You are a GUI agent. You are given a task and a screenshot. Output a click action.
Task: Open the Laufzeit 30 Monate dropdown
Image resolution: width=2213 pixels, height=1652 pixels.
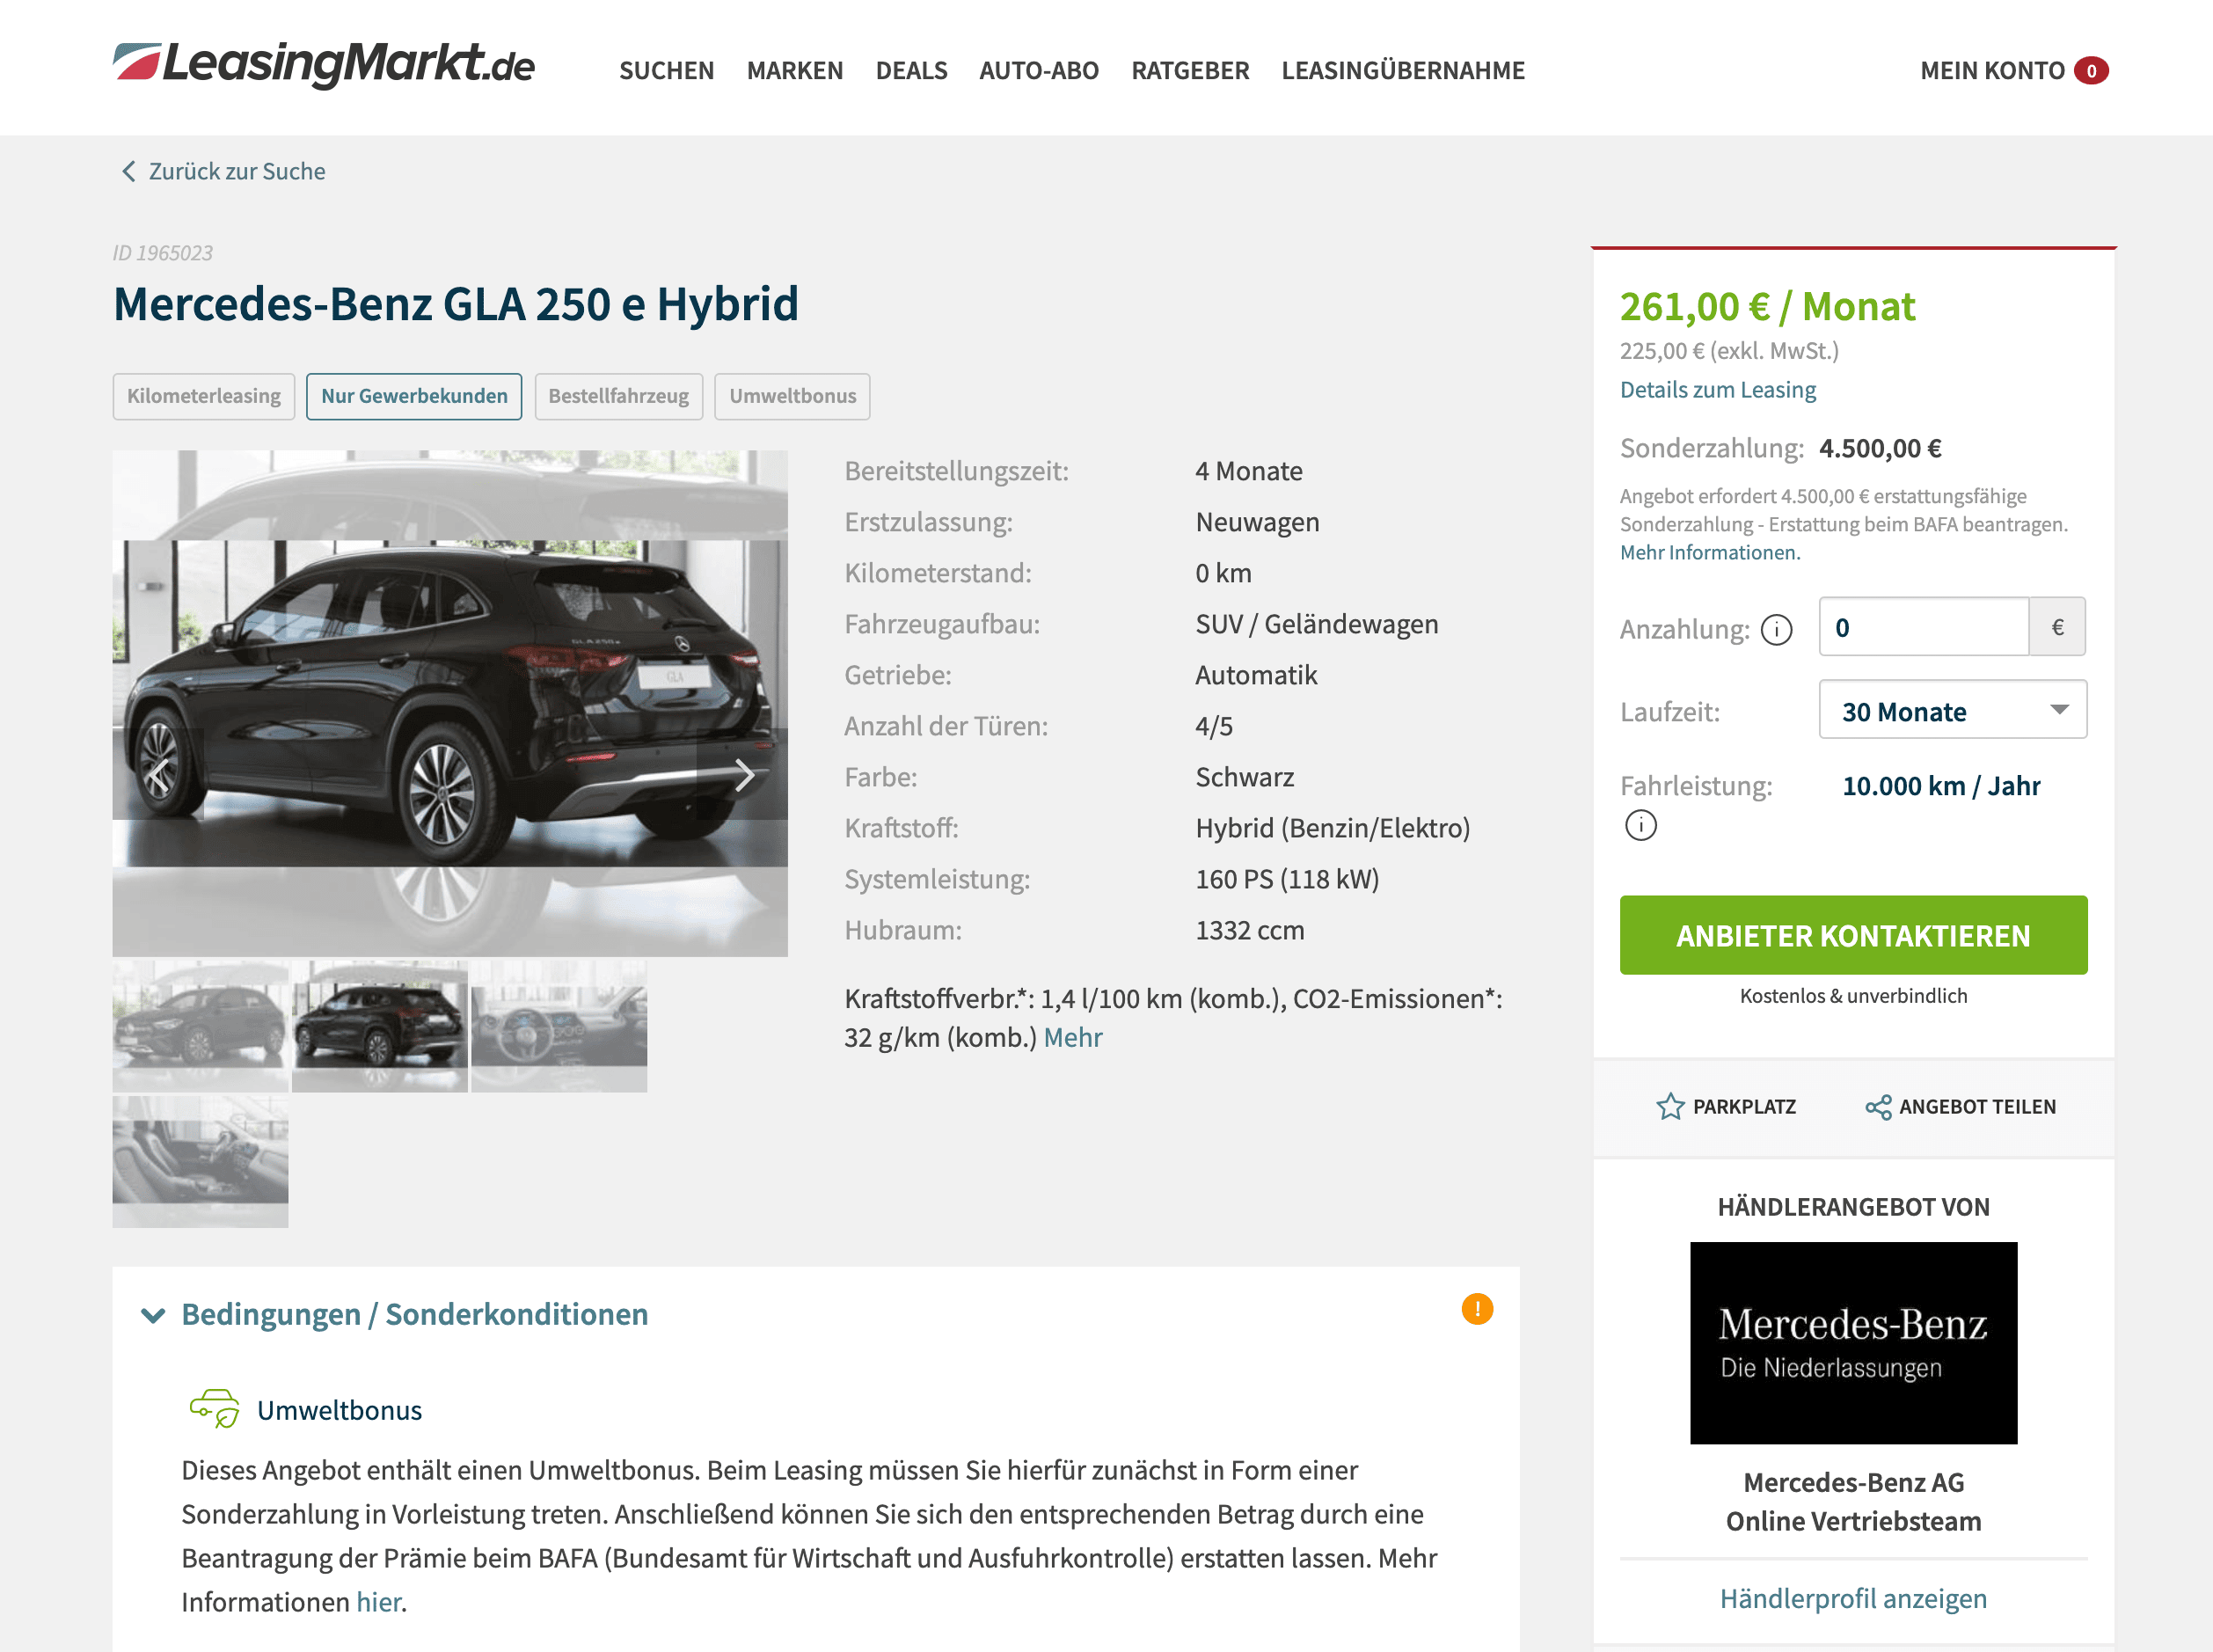(x=1951, y=710)
